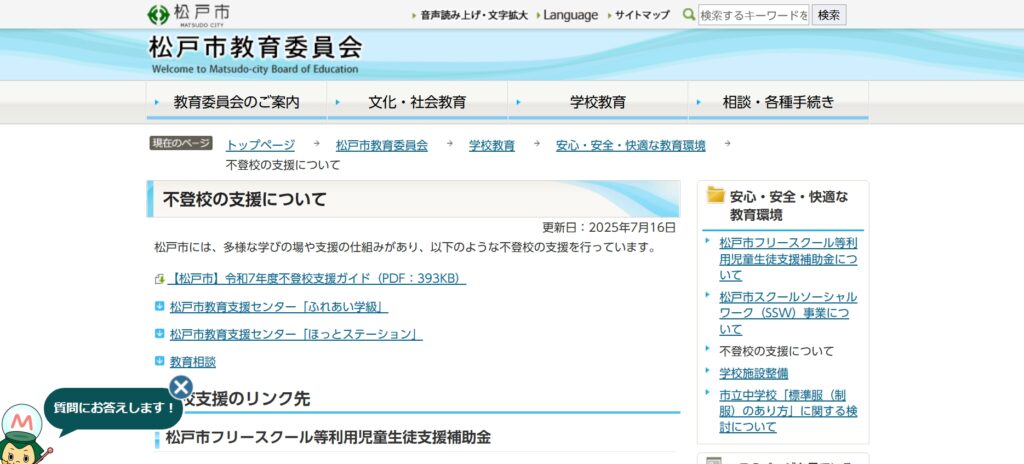
Task: Close the chatbot popup with X icon
Action: tap(180, 387)
